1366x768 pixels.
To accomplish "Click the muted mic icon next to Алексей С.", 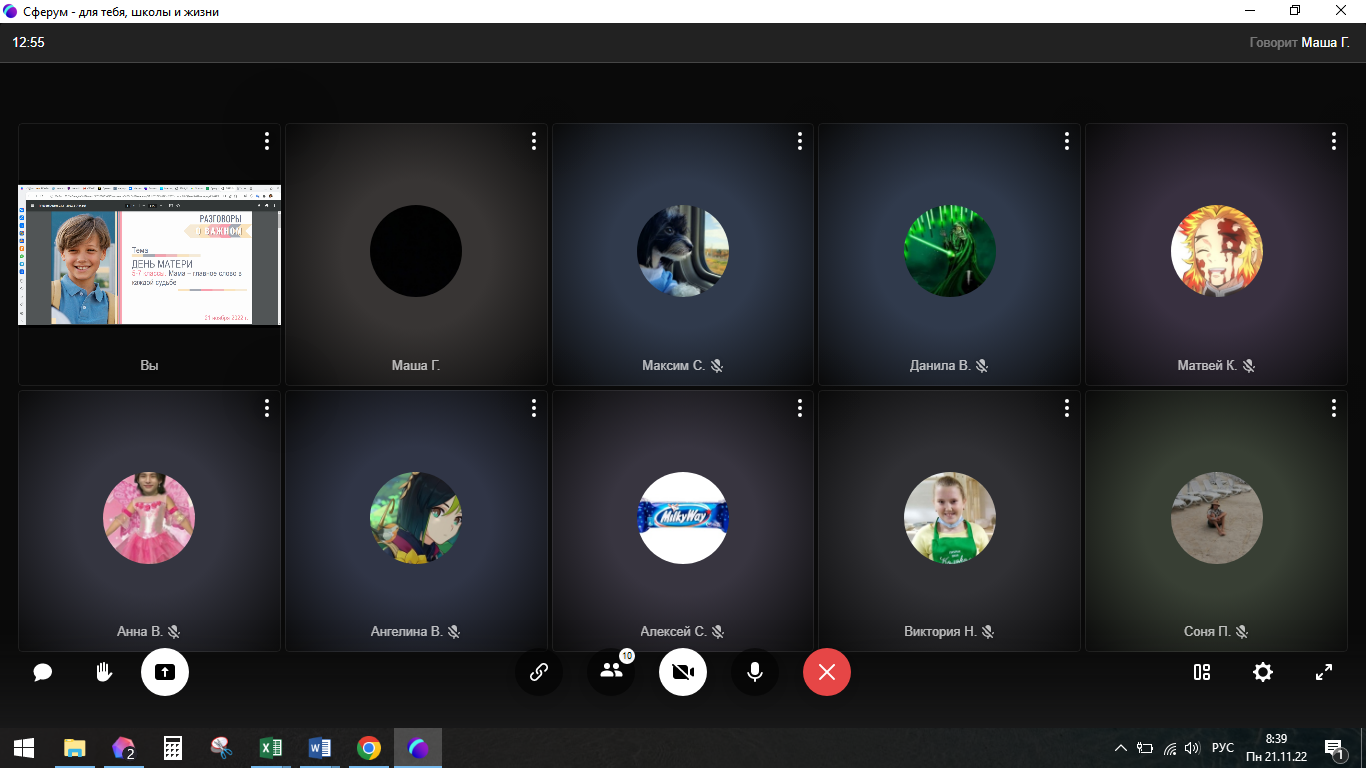I will pyautogui.click(x=717, y=632).
